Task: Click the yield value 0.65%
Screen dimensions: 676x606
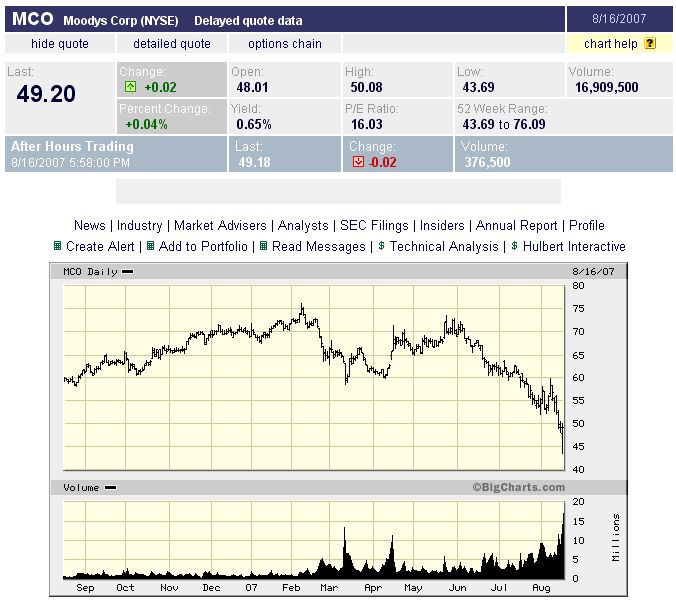Action: click(x=254, y=124)
